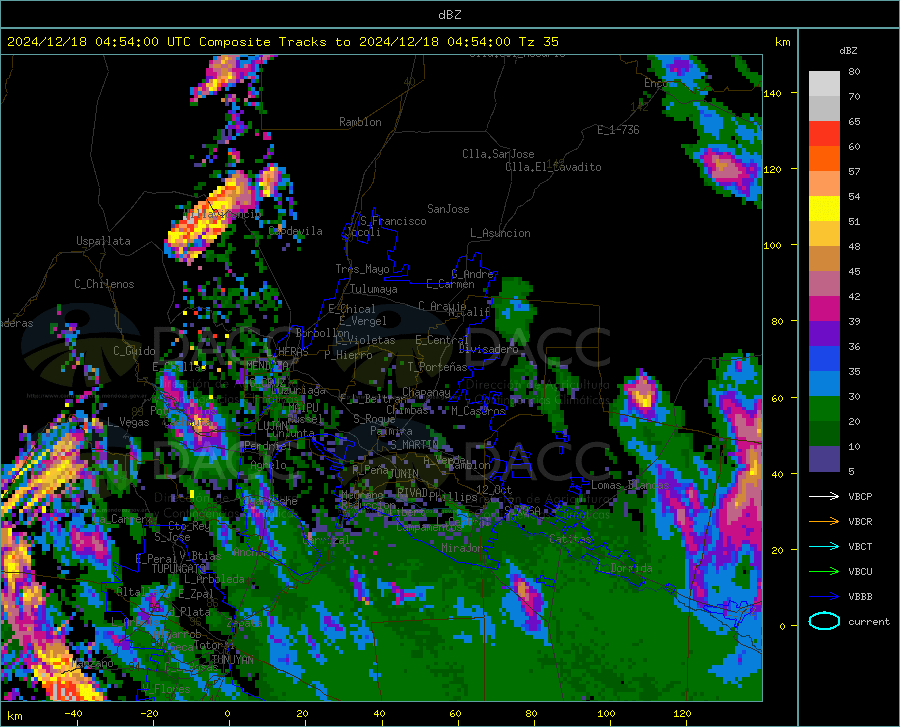Click the C_Chilenos map label
The height and width of the screenshot is (727, 900).
coord(104,284)
